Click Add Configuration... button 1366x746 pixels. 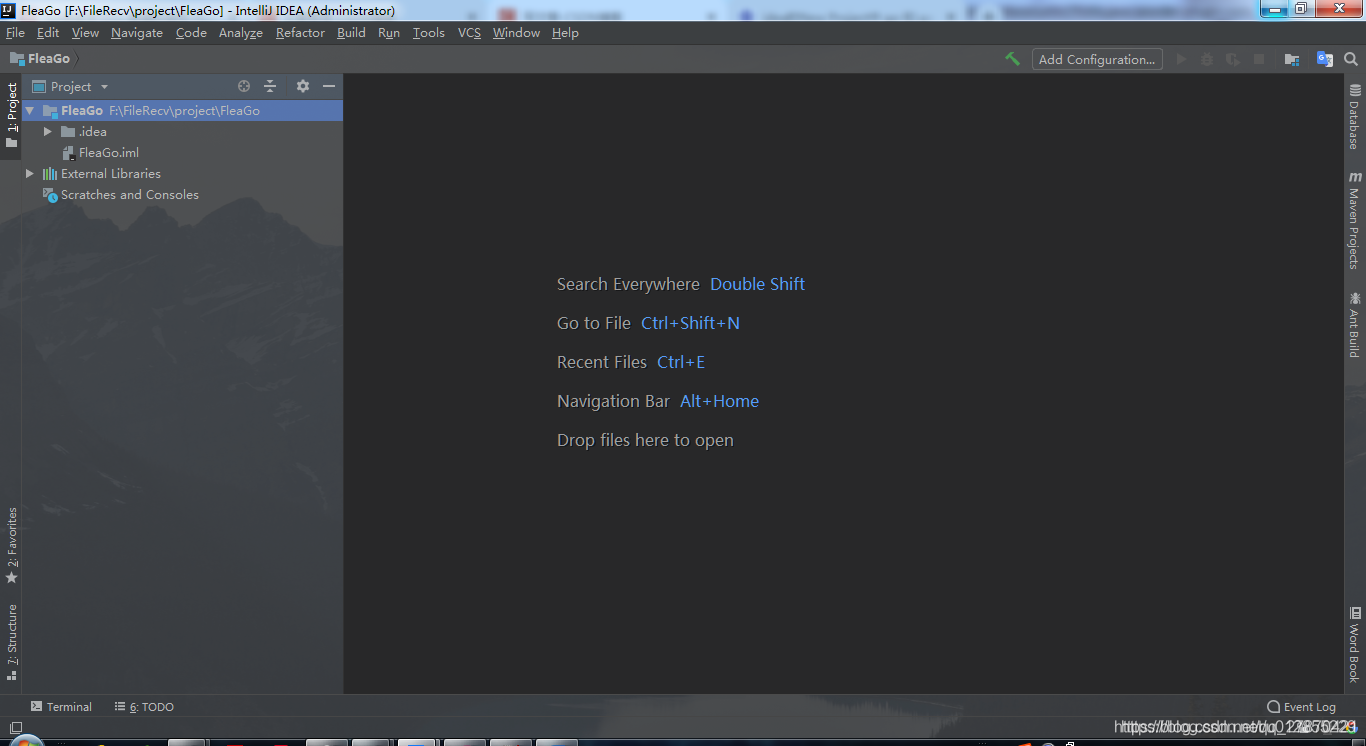pyautogui.click(x=1097, y=59)
